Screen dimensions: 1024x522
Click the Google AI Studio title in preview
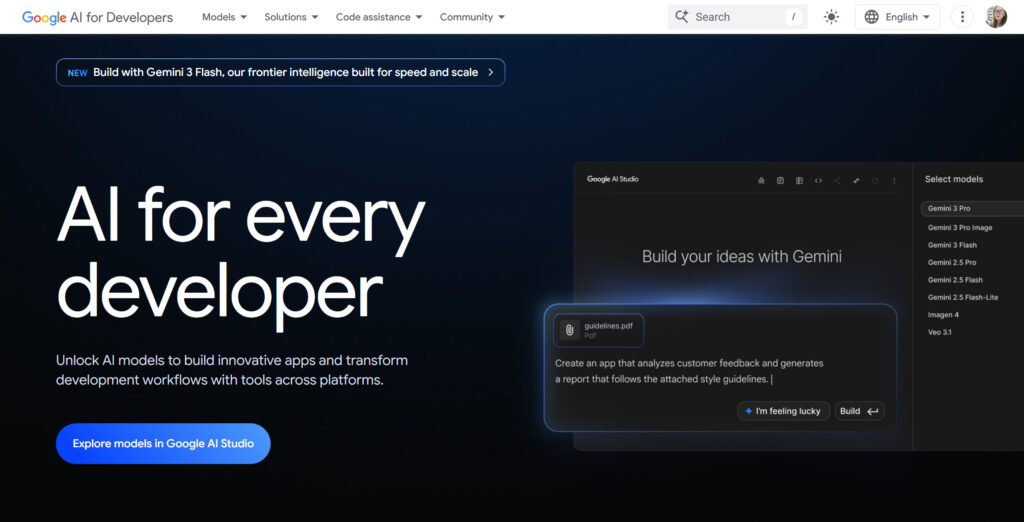click(613, 179)
